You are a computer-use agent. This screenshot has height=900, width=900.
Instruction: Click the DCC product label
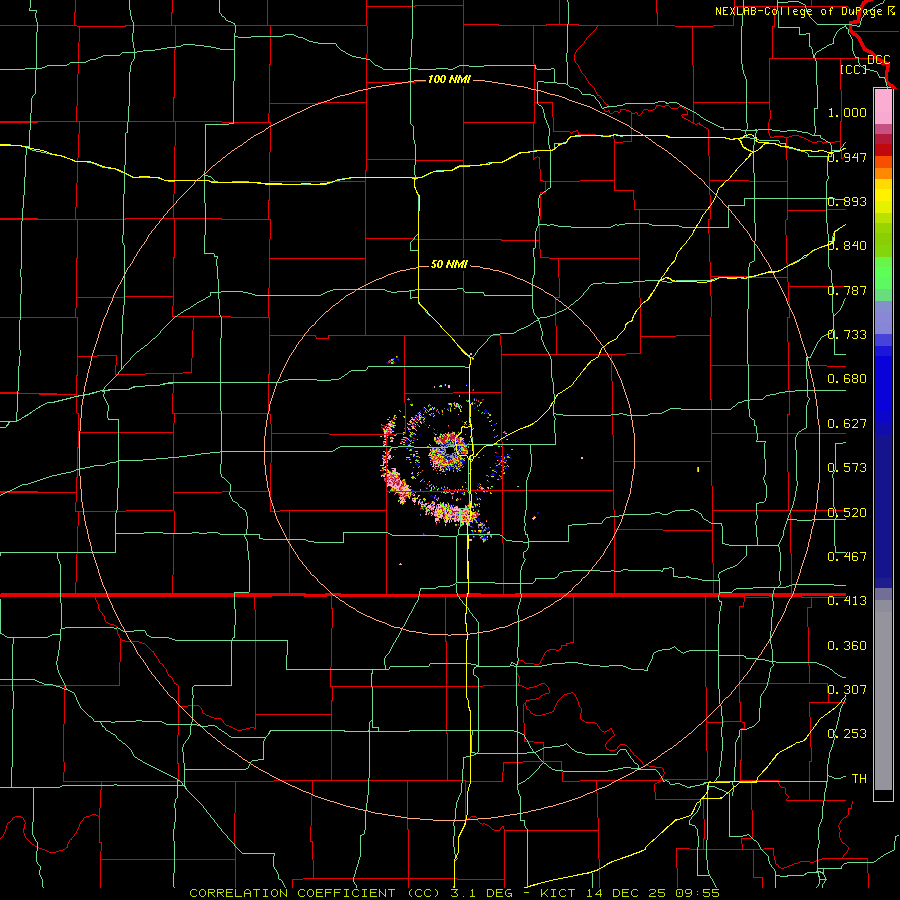879,60
